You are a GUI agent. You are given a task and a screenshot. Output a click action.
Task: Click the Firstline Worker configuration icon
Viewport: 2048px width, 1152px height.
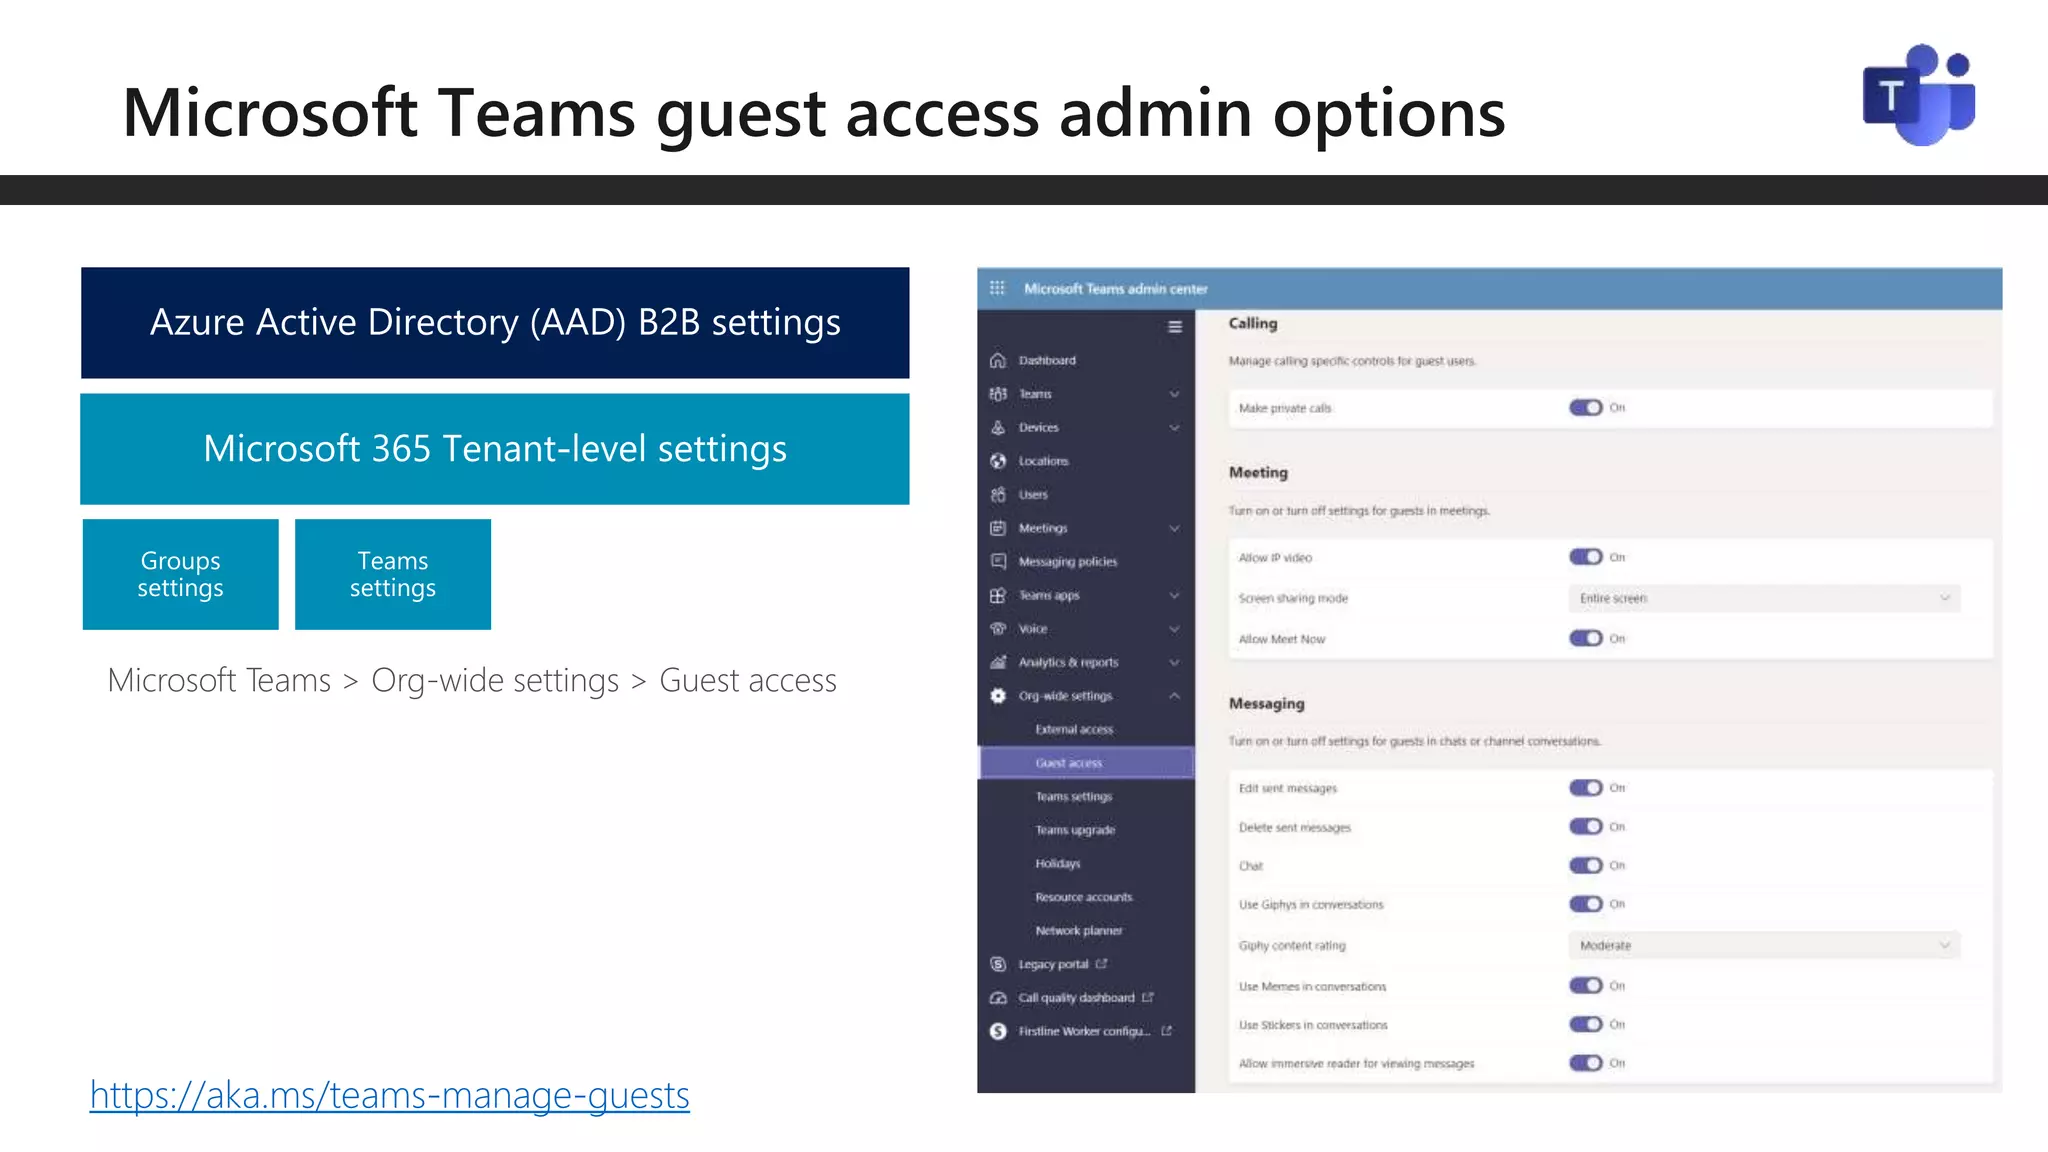coord(998,1031)
